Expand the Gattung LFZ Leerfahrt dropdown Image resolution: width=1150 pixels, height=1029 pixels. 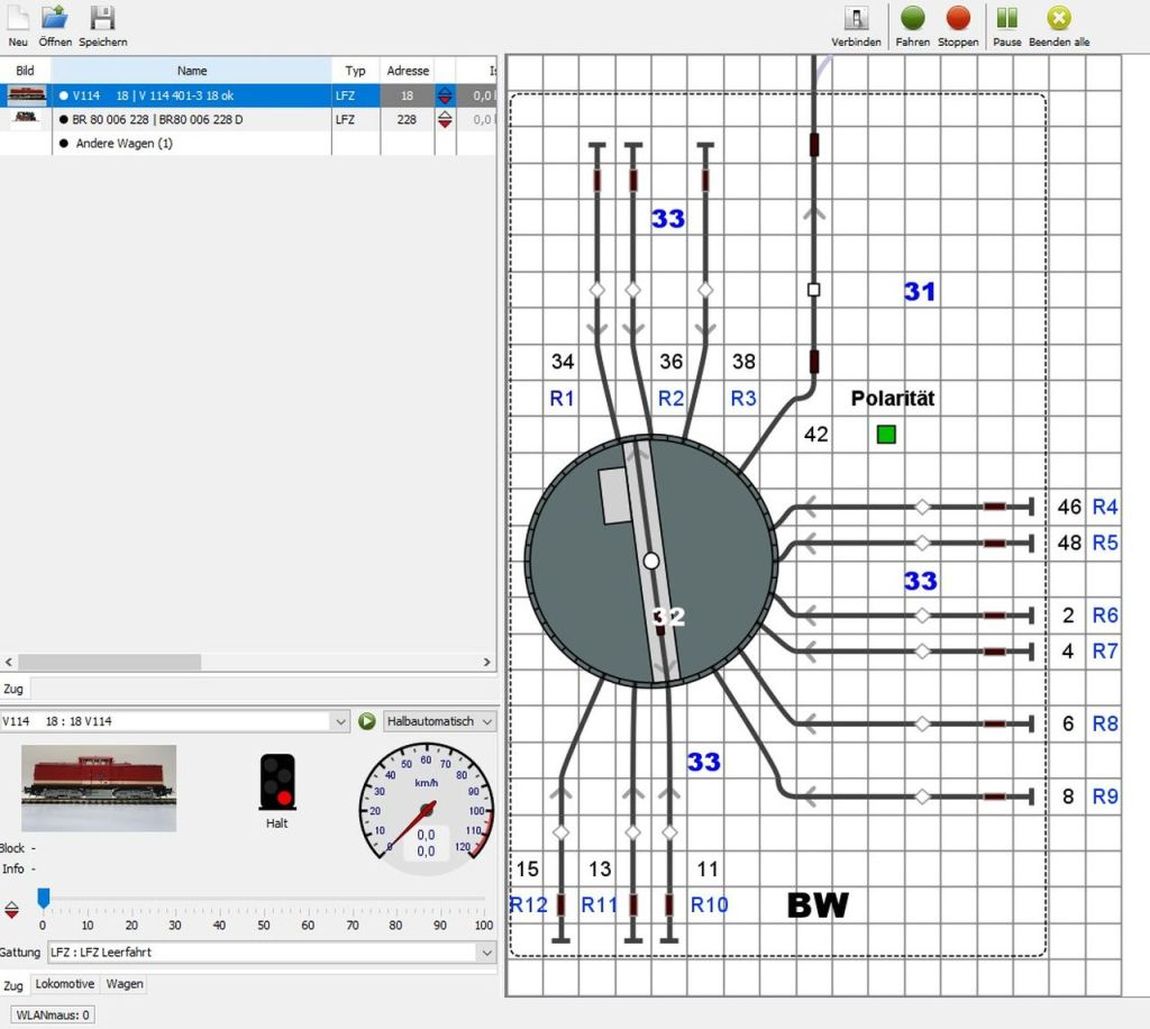(487, 952)
